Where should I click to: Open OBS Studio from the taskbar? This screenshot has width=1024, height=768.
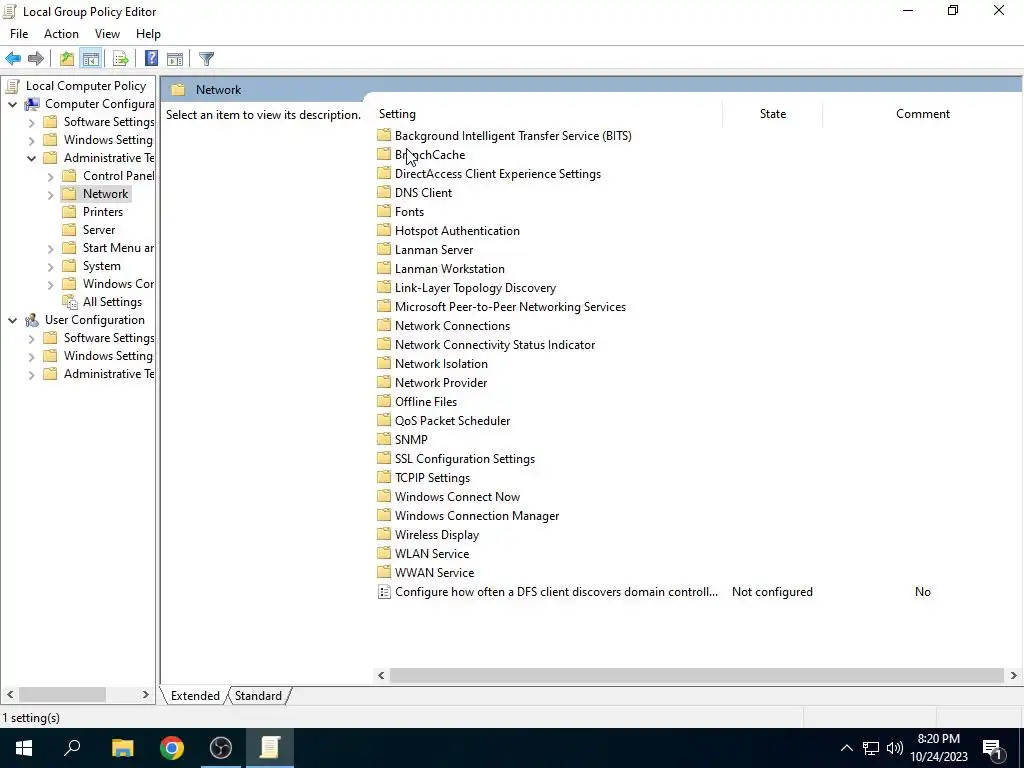221,748
